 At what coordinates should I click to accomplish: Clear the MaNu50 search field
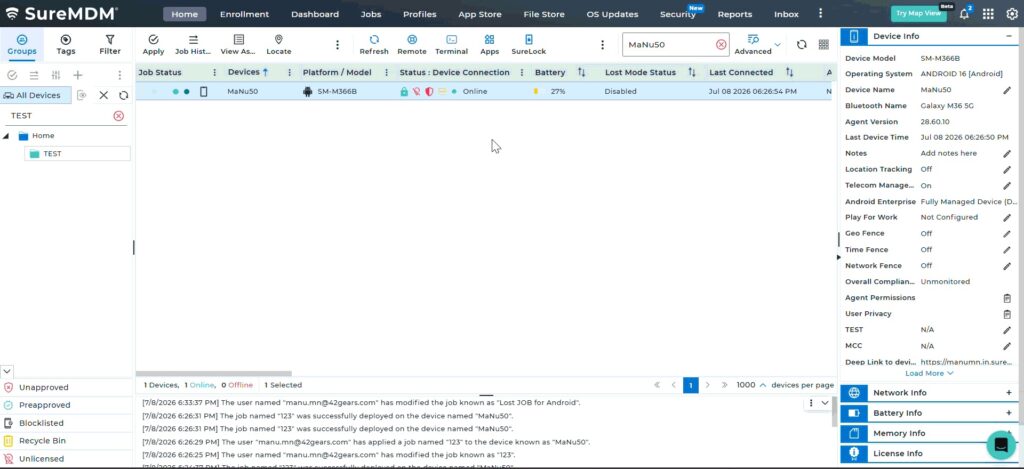(721, 44)
